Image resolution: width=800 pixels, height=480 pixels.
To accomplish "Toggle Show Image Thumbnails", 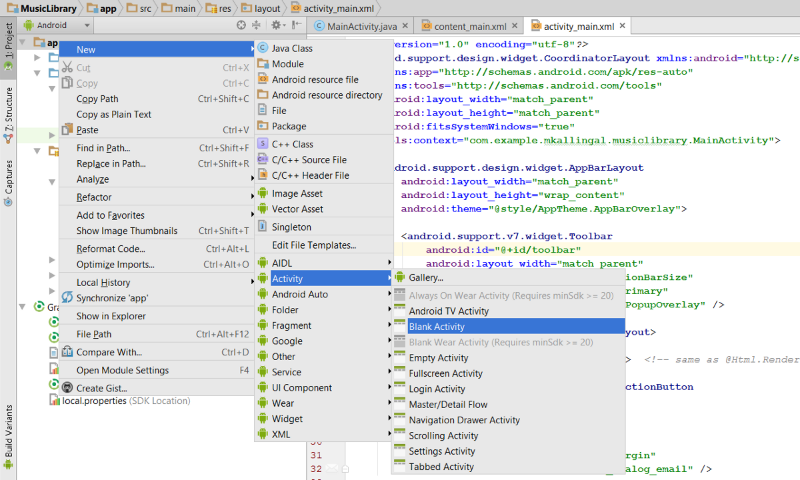I will point(157,231).
